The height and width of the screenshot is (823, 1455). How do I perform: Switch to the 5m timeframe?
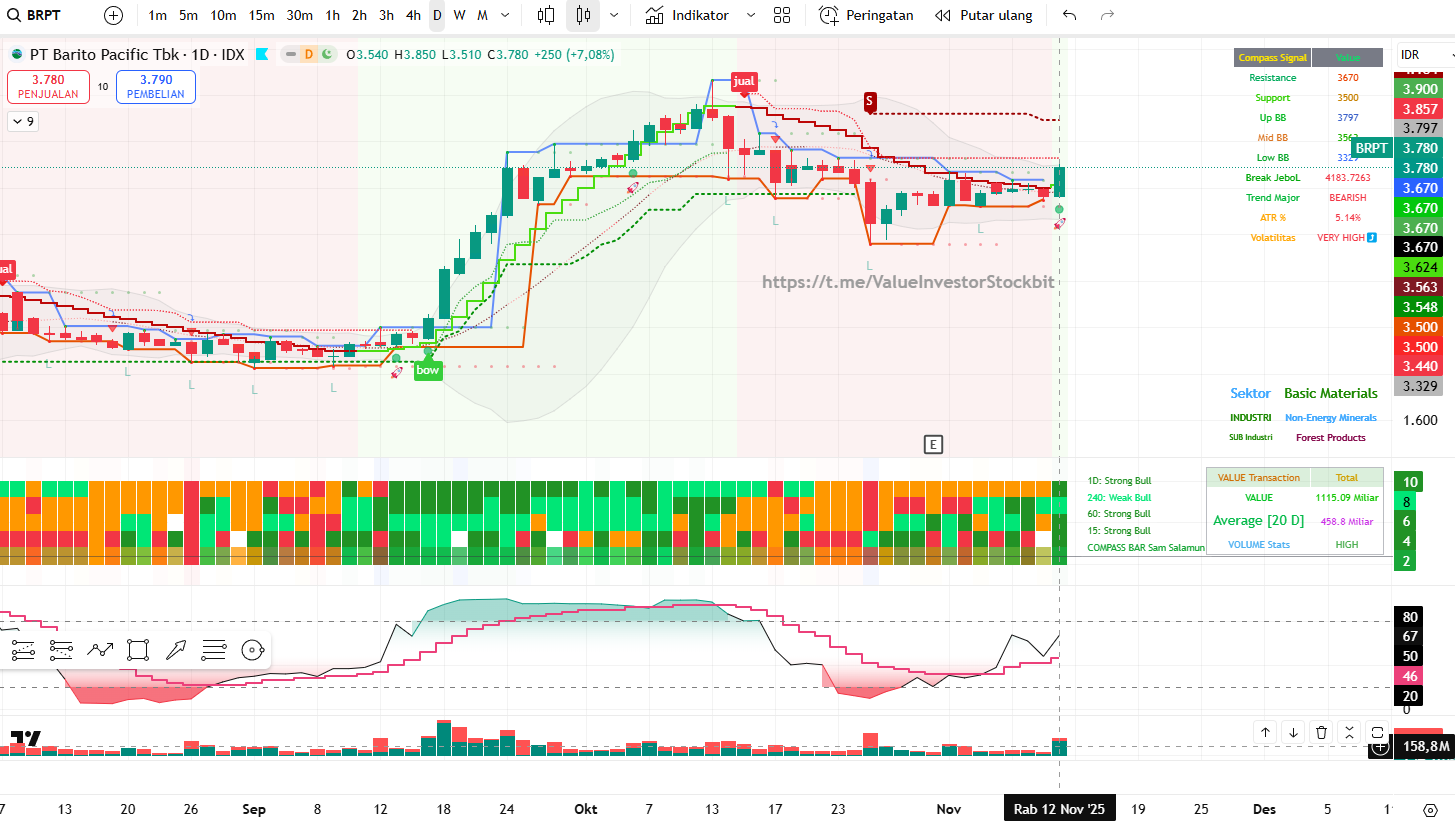188,15
